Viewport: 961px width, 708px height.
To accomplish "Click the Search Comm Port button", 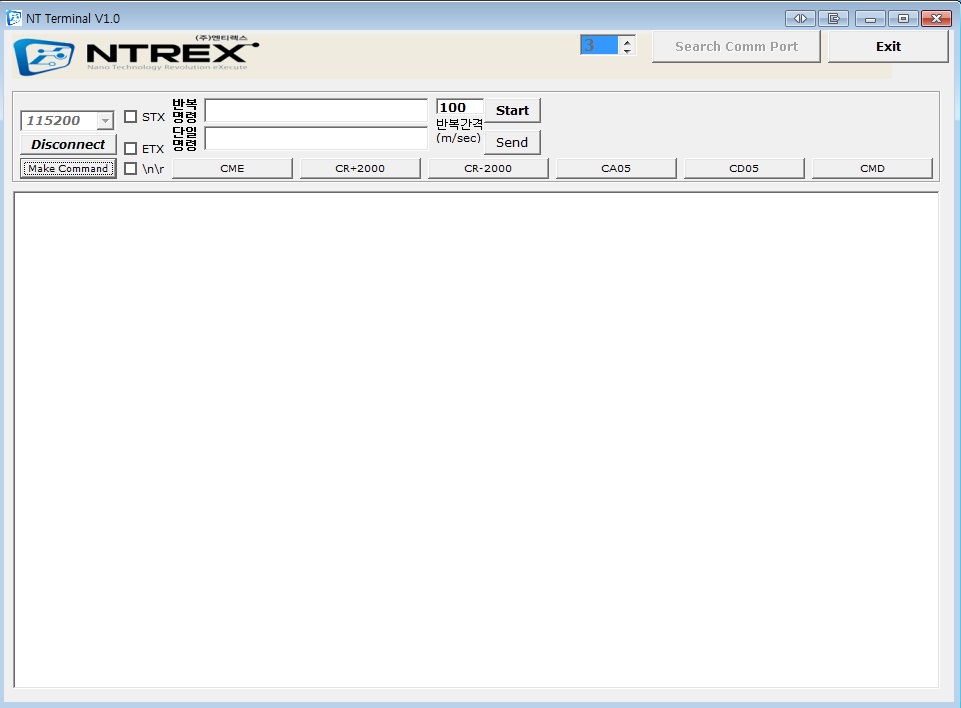I will pyautogui.click(x=736, y=47).
